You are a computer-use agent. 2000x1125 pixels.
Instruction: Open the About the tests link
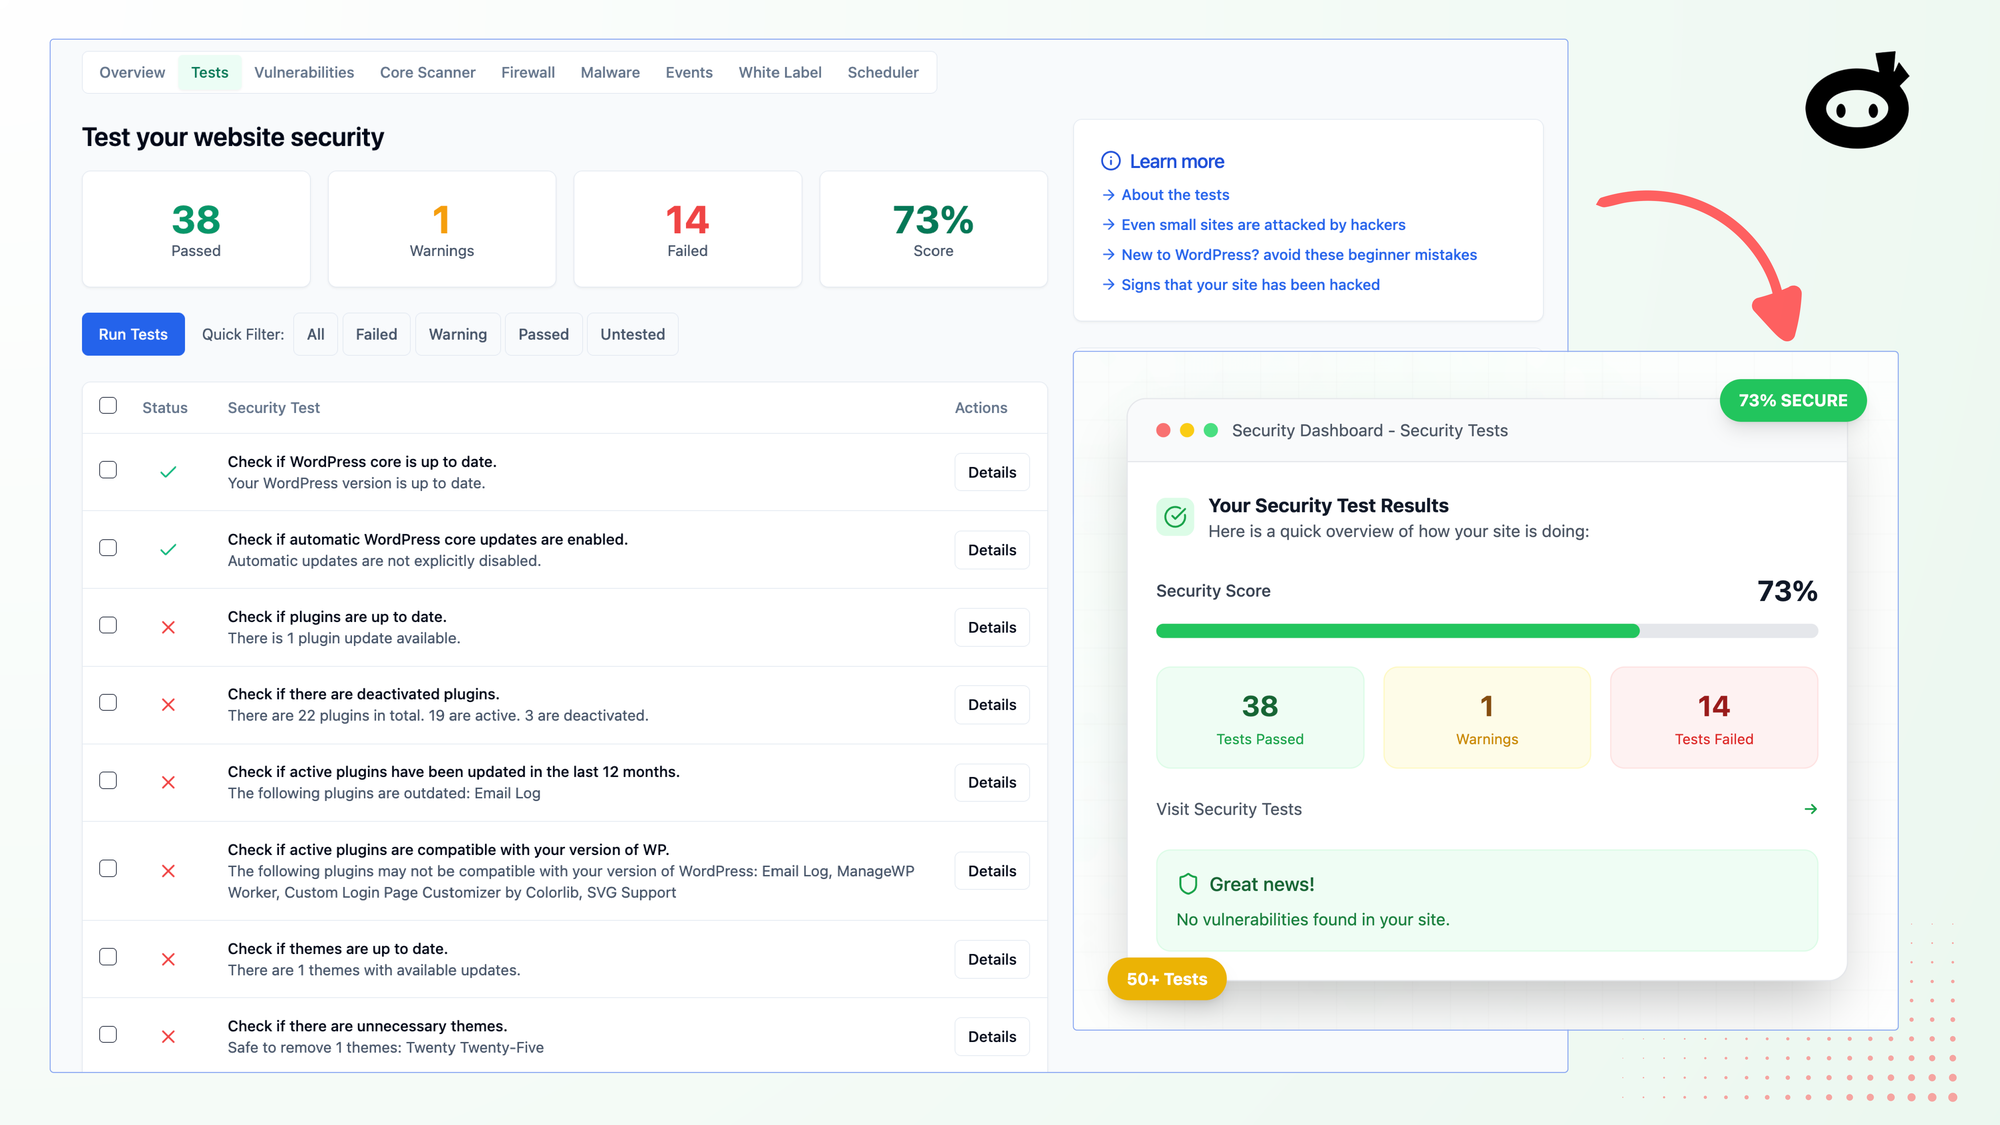pos(1175,195)
